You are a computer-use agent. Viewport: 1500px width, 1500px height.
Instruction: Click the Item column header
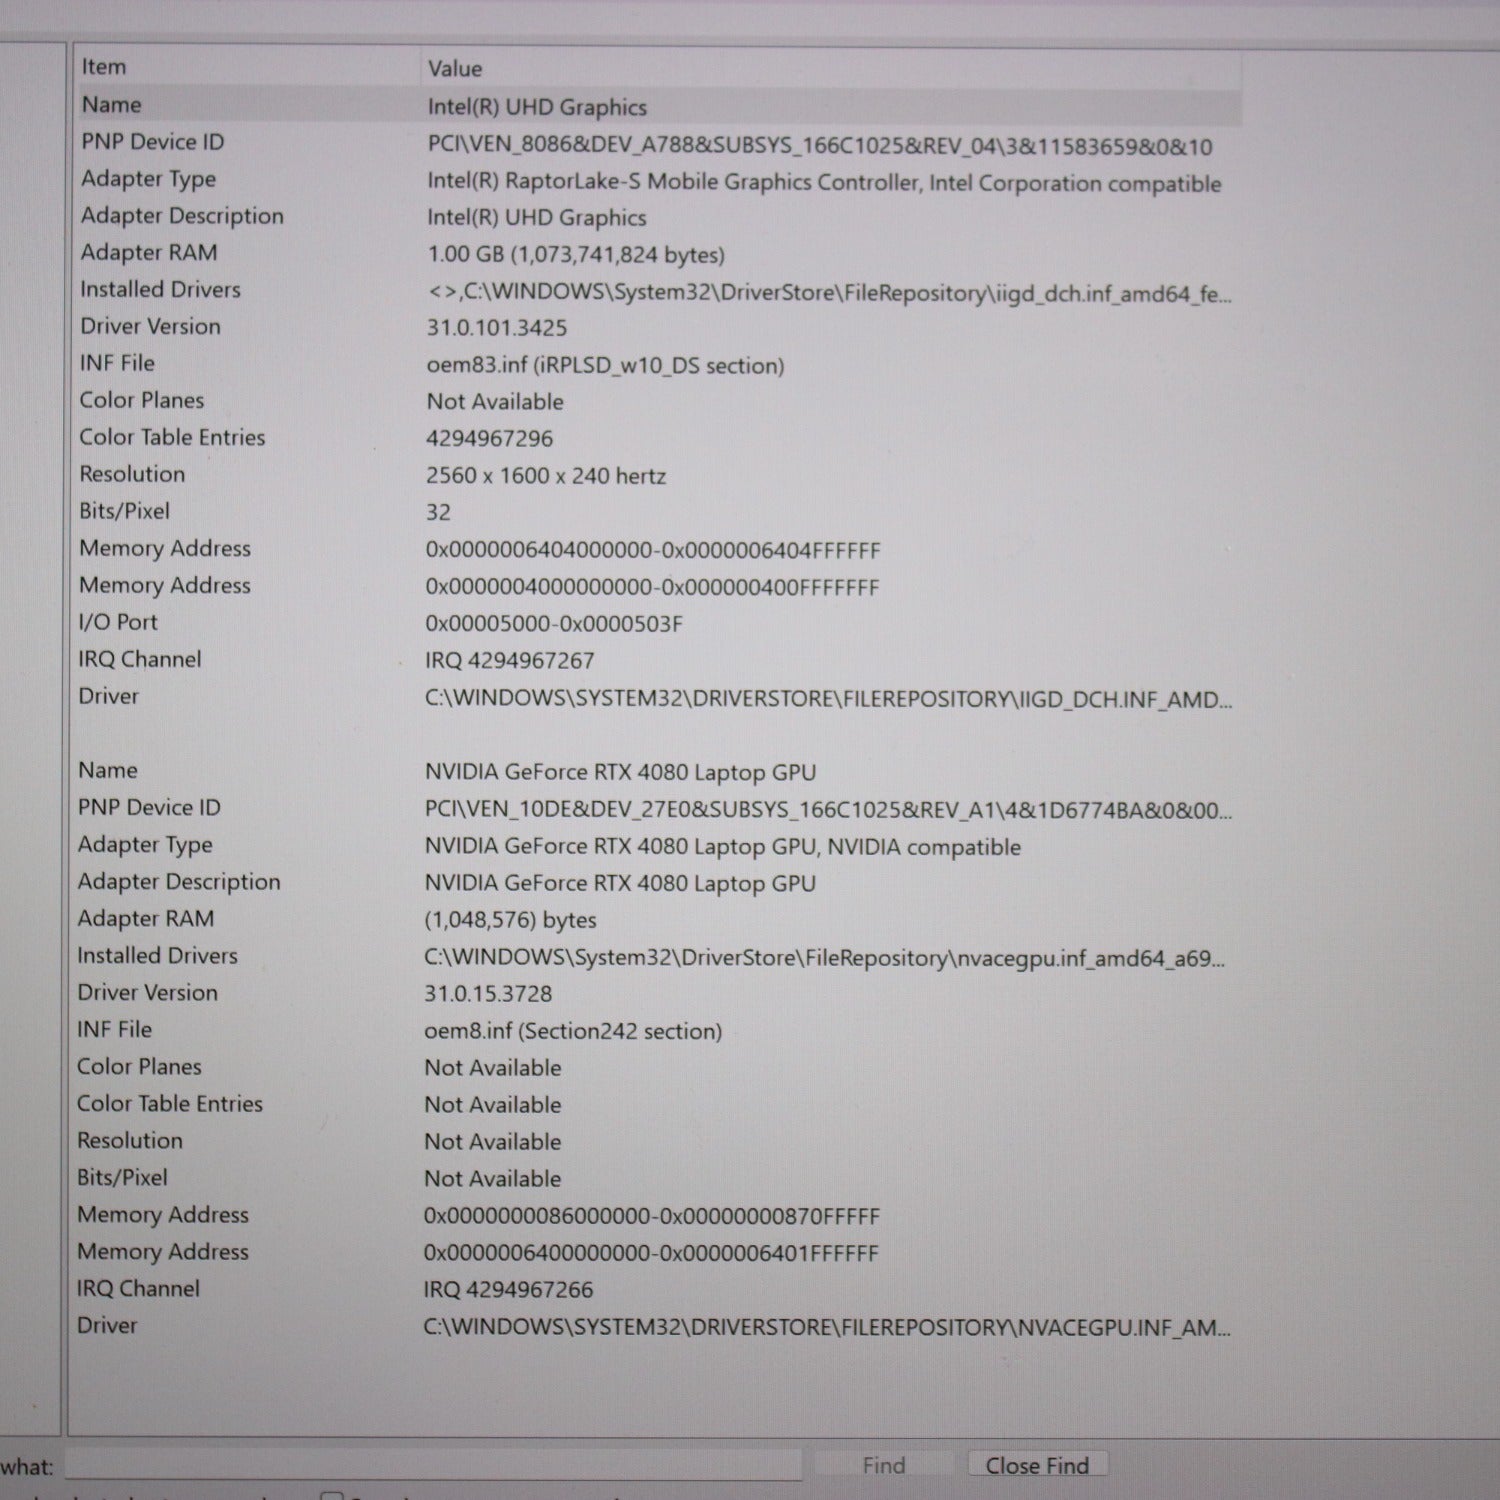[x=104, y=67]
